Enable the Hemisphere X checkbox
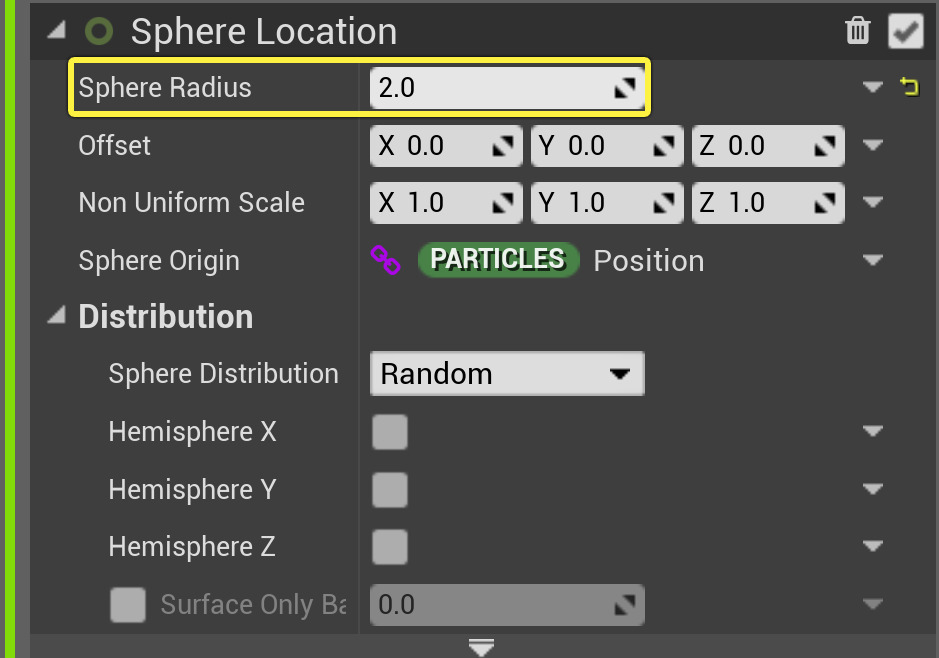 click(x=389, y=433)
